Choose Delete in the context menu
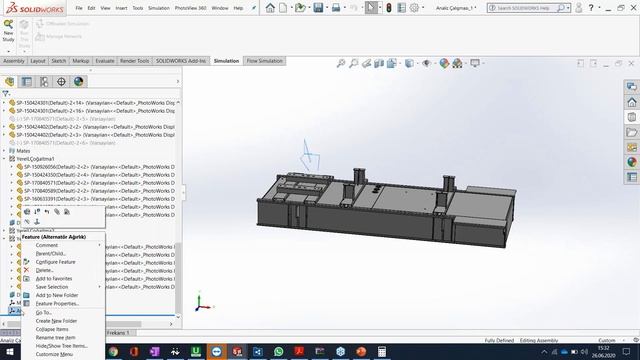Viewport: 640px width, 360px height. click(44, 270)
